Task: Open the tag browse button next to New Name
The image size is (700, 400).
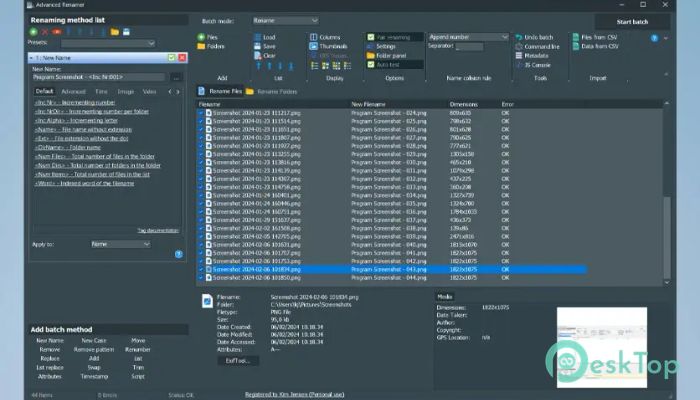Action: point(176,77)
